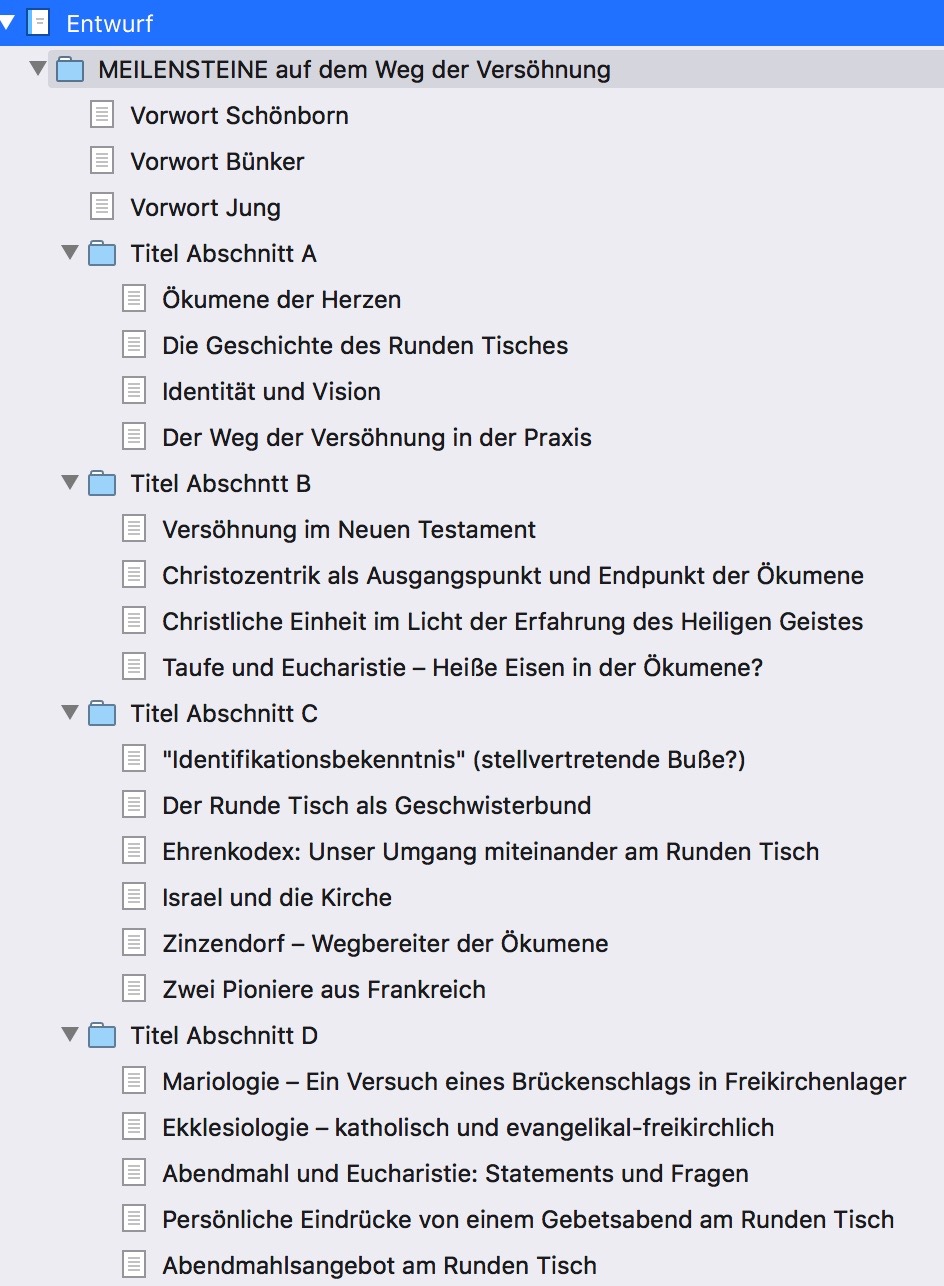
Task: Collapse the MEILENSTEINE folder triangle
Action: point(38,69)
